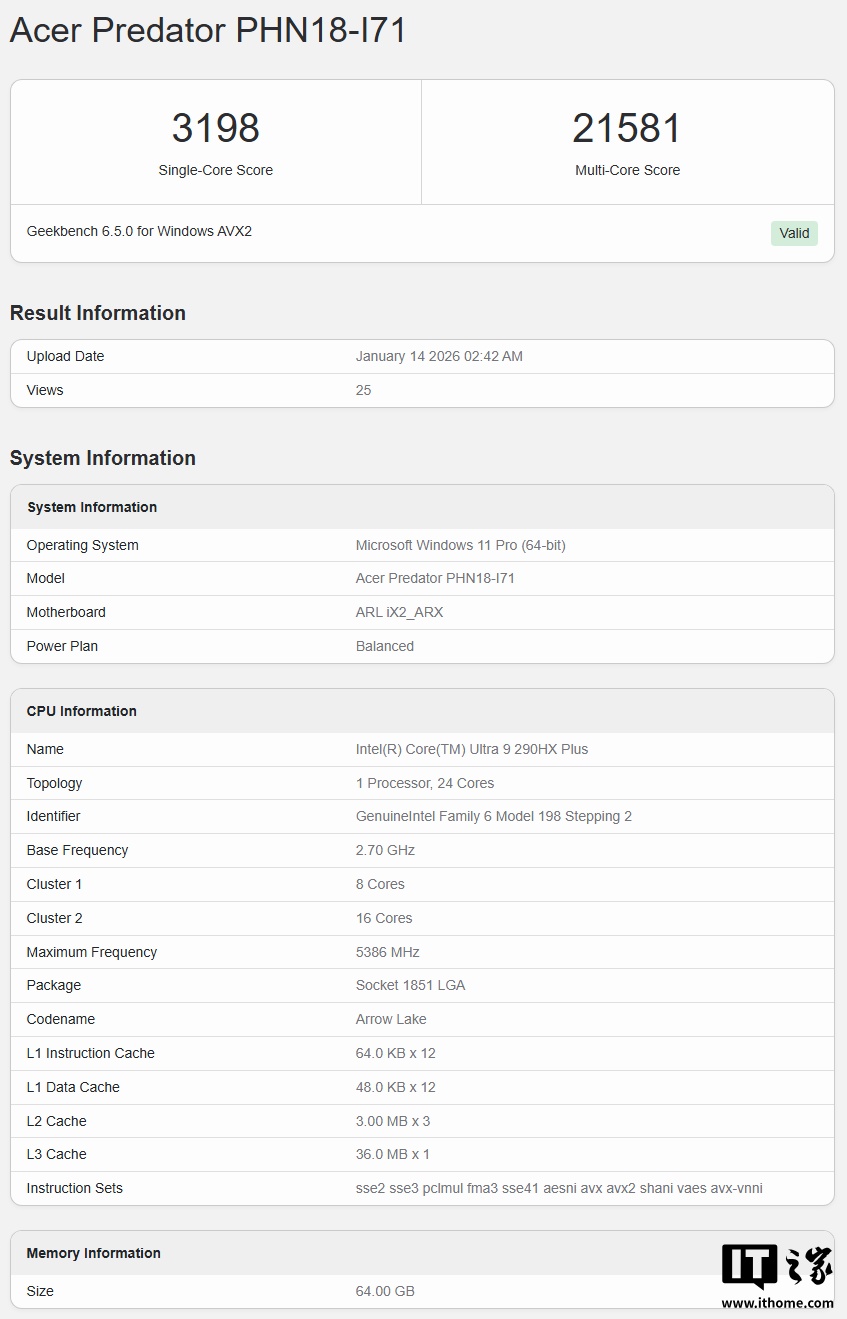Click the System Information table header
Image resolution: width=847 pixels, height=1319 pixels.
pos(92,507)
